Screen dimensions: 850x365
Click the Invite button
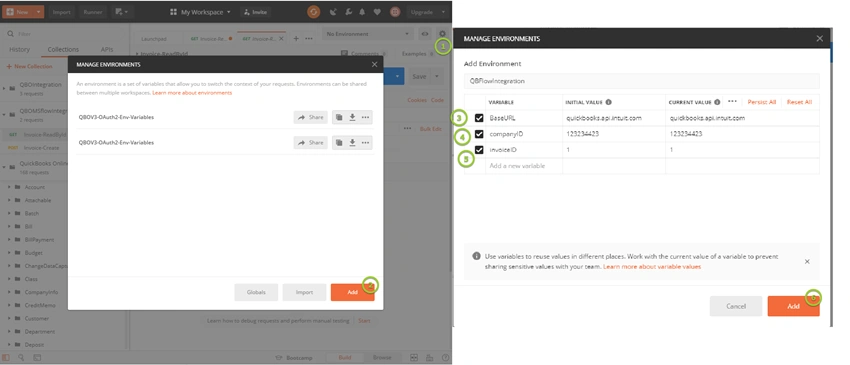255,12
